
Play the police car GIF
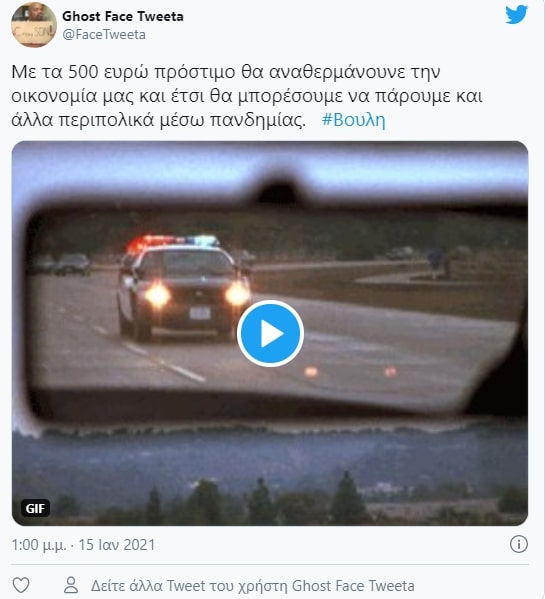click(270, 333)
